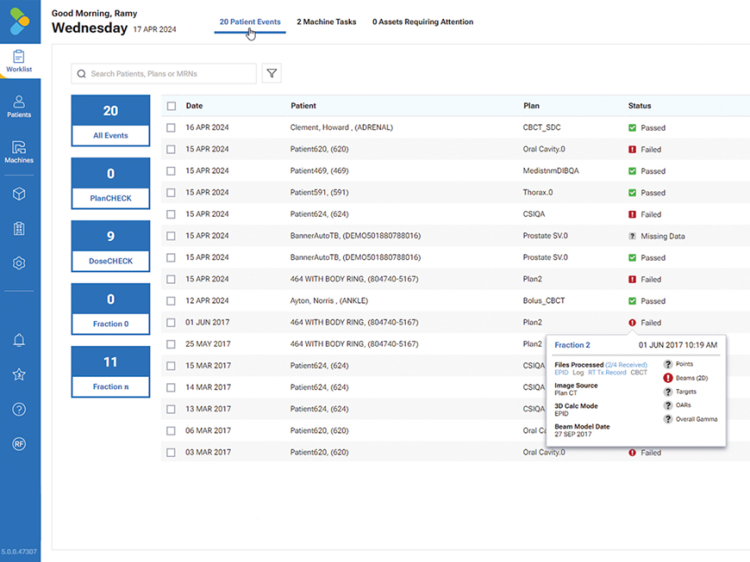The width and height of the screenshot is (750, 562).
Task: Select the Fraction n filter card
Action: click(x=110, y=372)
